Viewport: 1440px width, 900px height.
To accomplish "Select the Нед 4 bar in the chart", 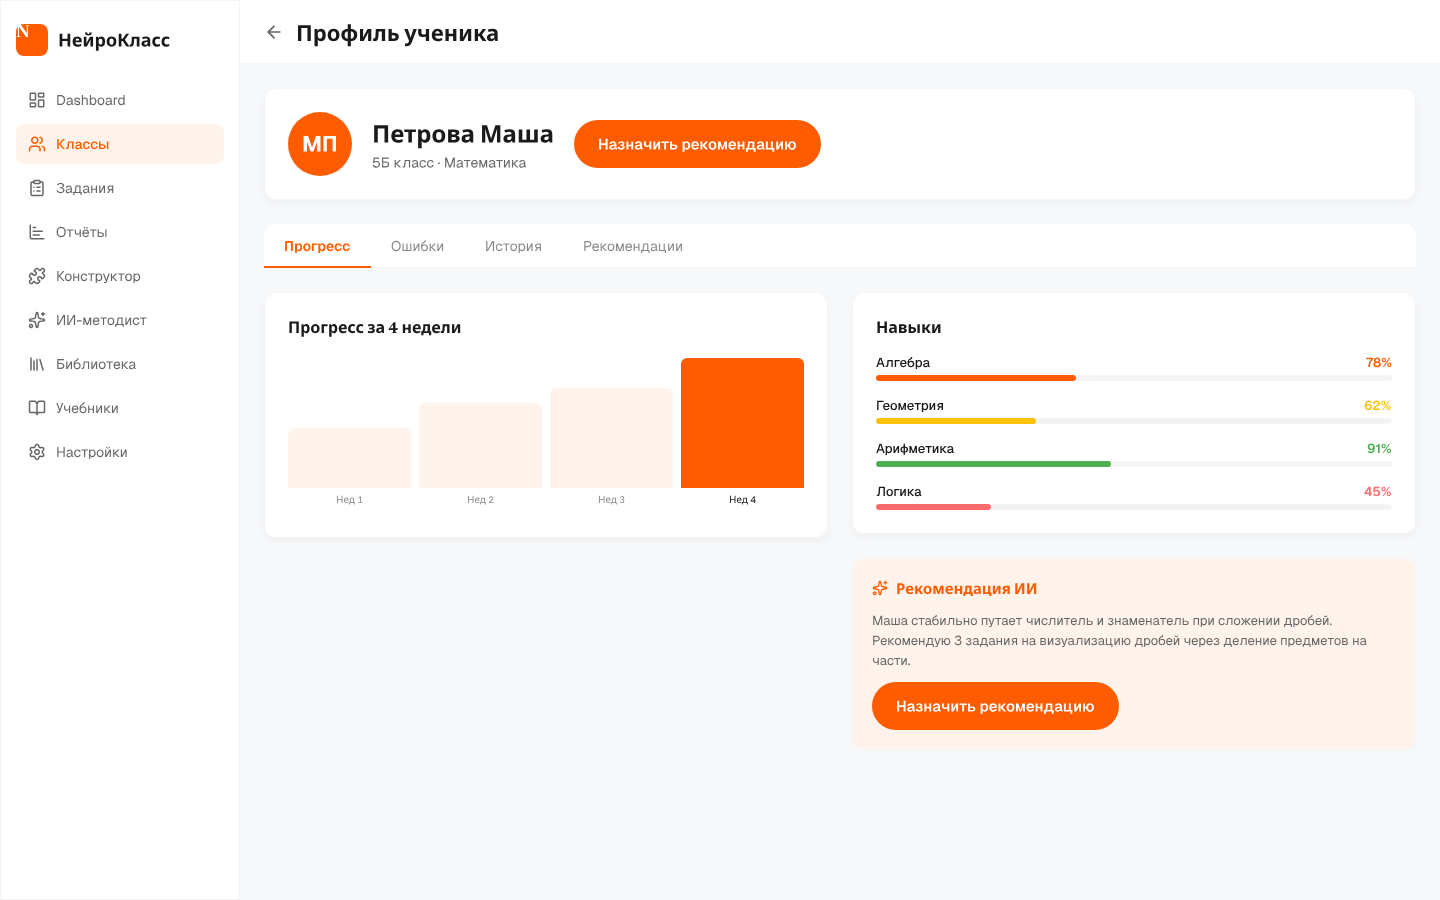I will [742, 422].
